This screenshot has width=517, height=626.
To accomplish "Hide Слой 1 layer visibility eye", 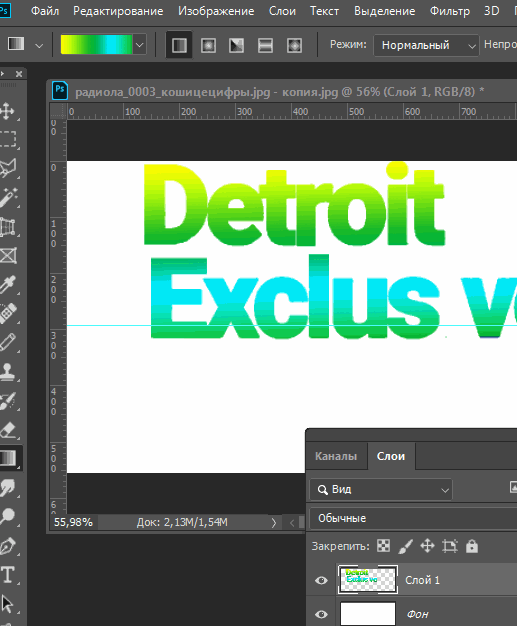I will (321, 580).
